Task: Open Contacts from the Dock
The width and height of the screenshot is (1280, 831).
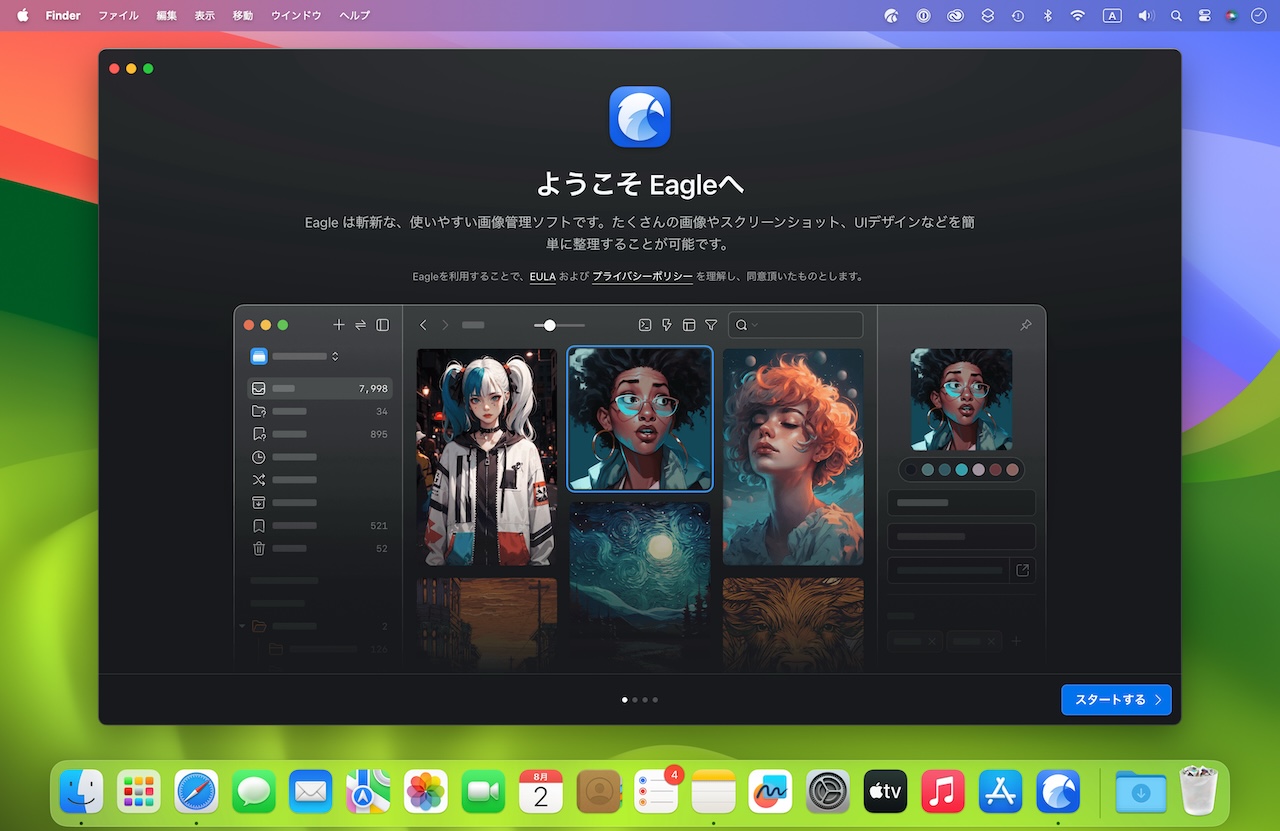Action: [x=599, y=792]
